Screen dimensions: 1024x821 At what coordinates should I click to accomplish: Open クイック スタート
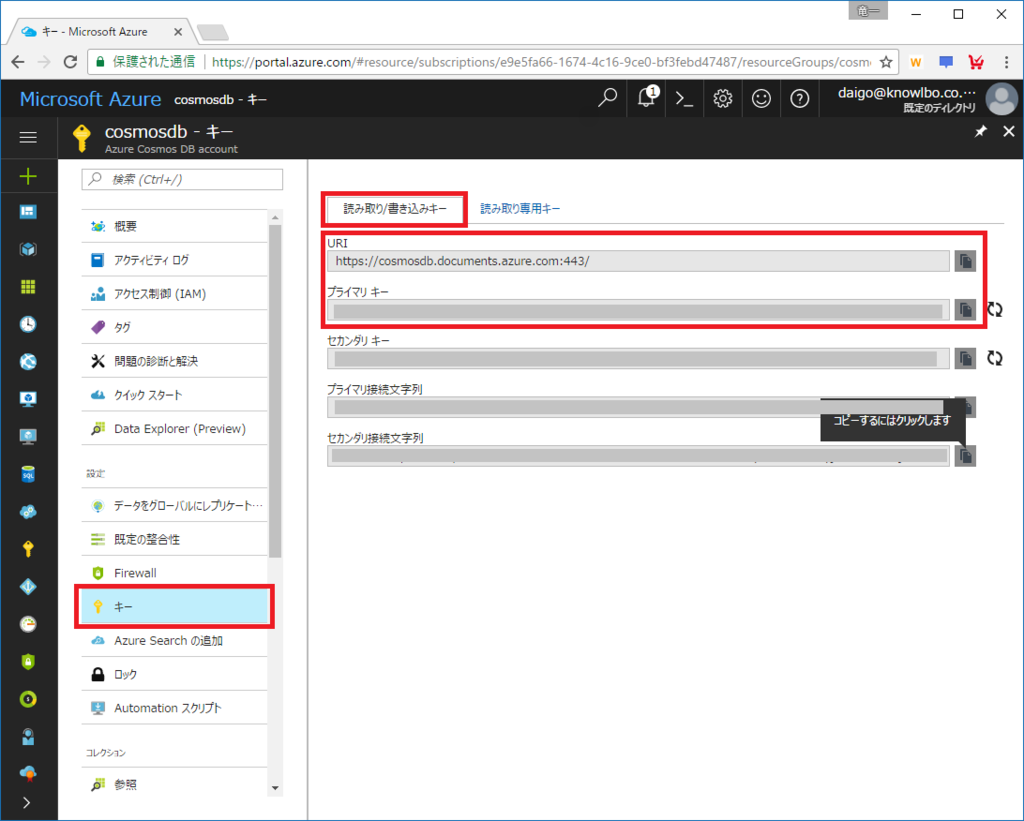[x=174, y=395]
